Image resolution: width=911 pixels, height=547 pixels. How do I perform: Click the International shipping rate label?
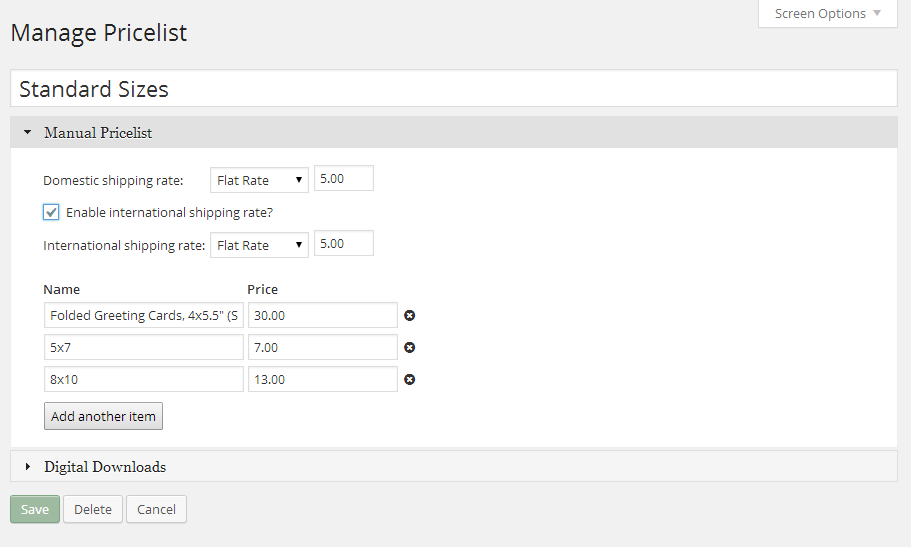[x=124, y=246]
